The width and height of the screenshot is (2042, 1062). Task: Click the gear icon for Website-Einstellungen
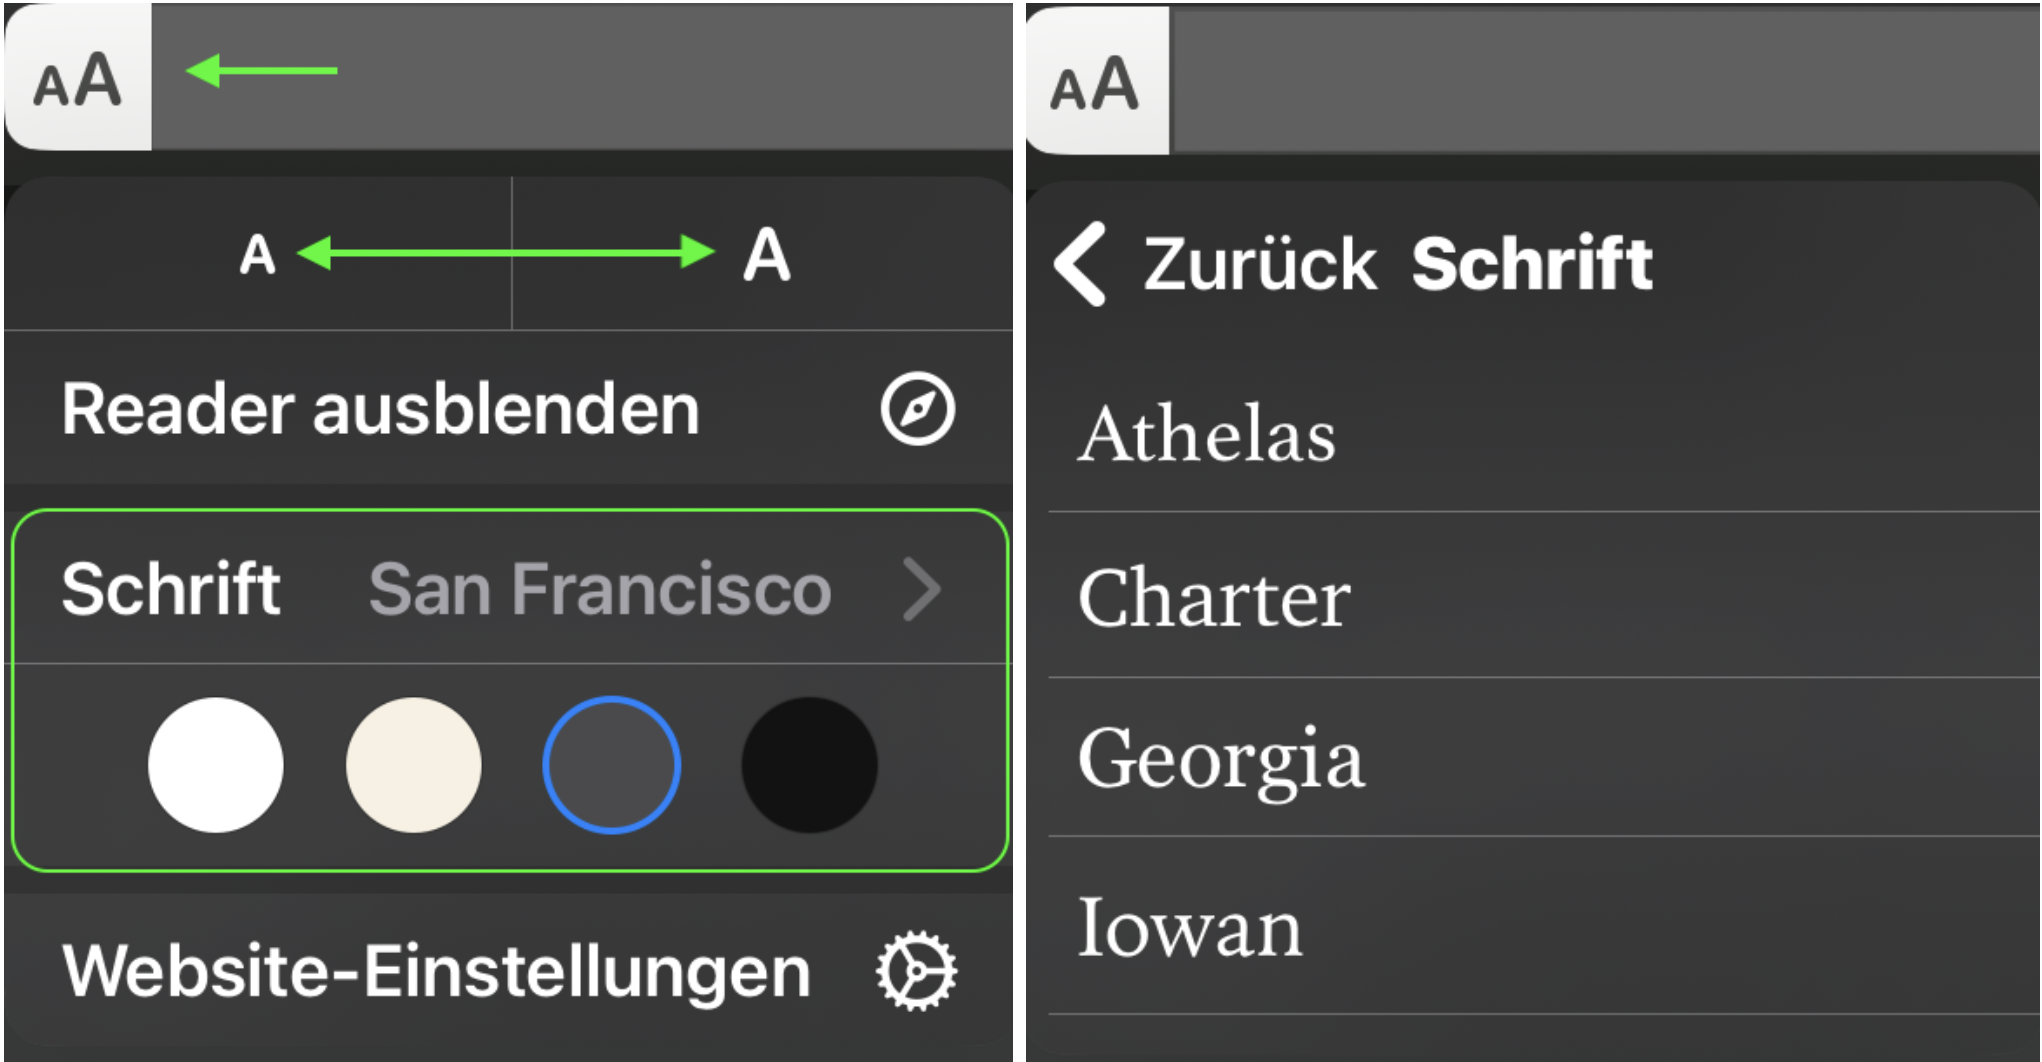(x=916, y=971)
